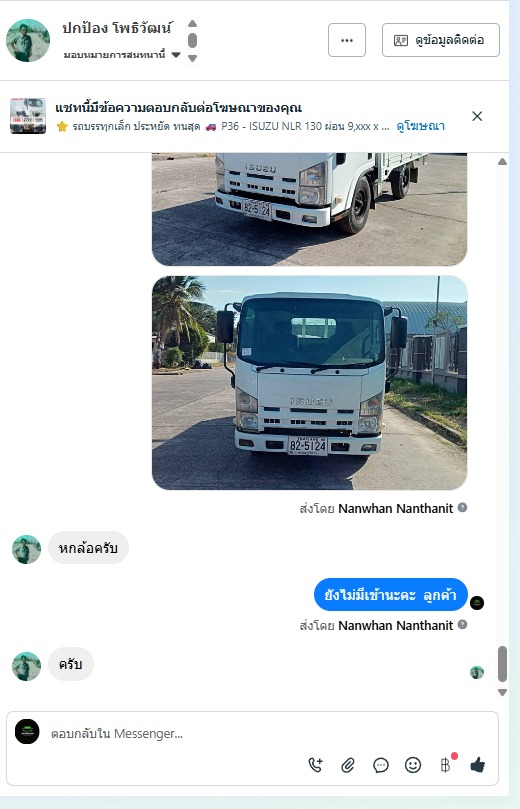Open the emoji picker smiley icon
Screen dimensions: 520x809
click(413, 765)
